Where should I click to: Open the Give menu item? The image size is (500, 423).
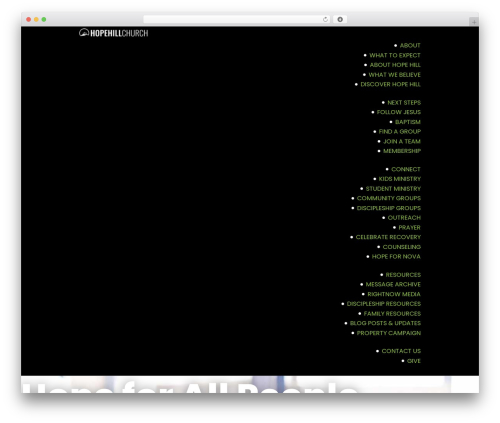click(x=414, y=361)
